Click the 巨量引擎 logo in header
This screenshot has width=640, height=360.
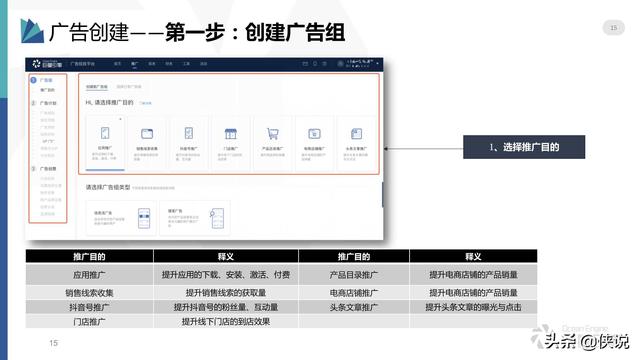pos(47,64)
